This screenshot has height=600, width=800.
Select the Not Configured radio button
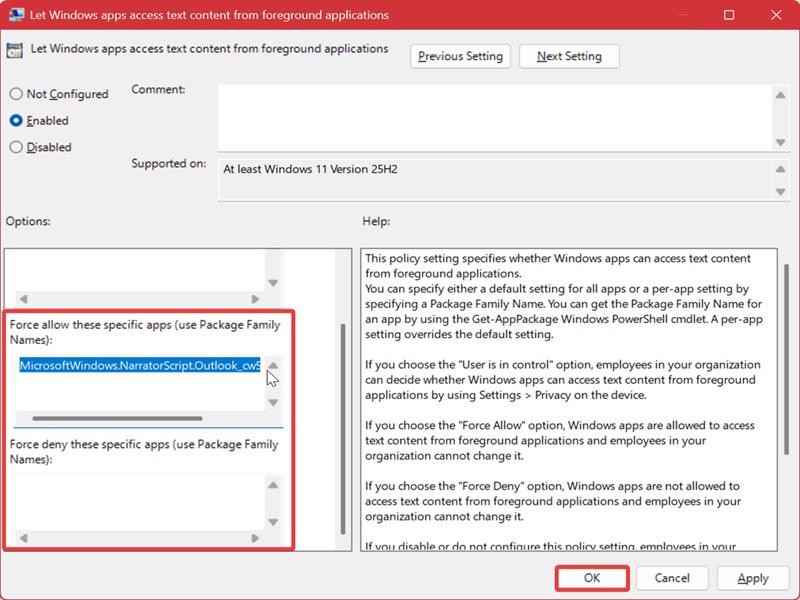tap(16, 94)
